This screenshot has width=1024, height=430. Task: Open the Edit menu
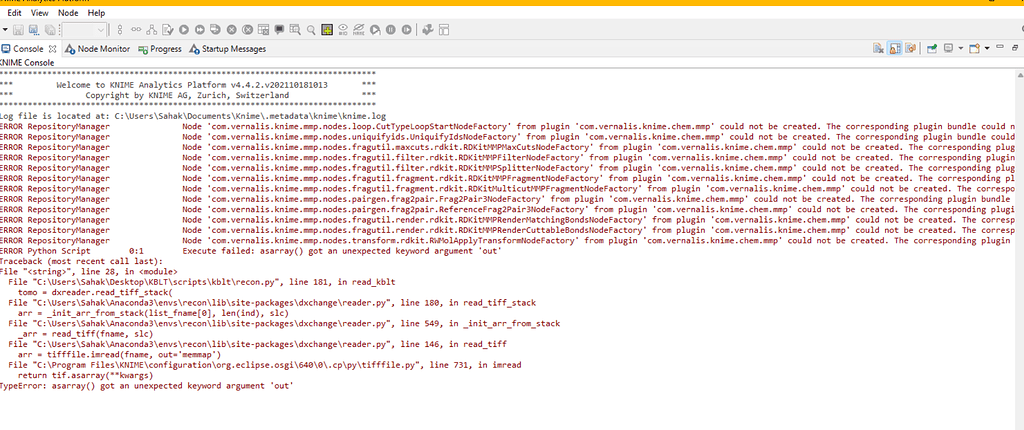click(15, 13)
